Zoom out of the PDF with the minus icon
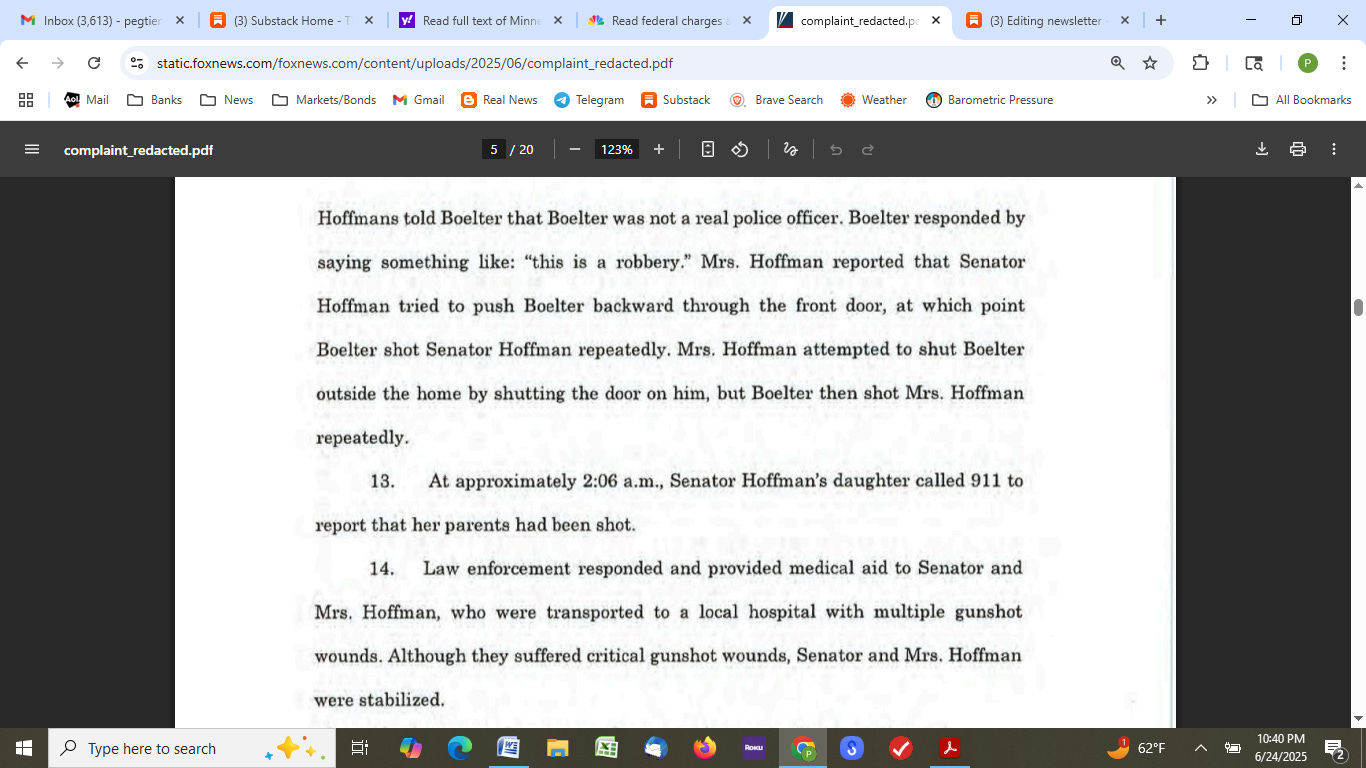 [575, 149]
